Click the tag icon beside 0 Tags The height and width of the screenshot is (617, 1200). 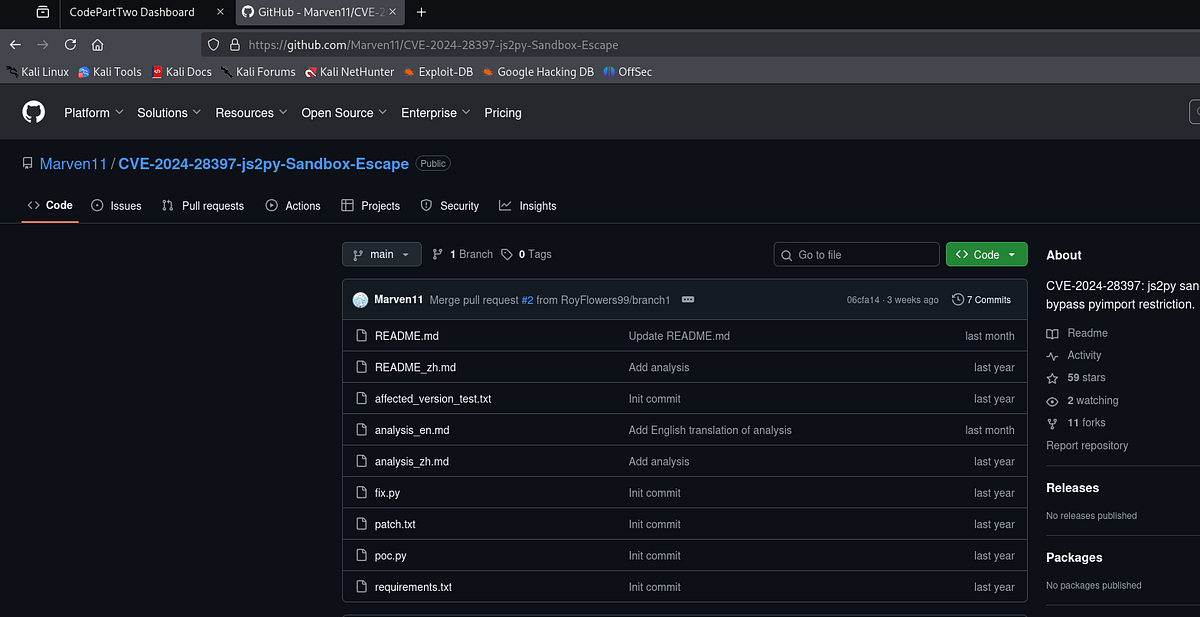(507, 254)
